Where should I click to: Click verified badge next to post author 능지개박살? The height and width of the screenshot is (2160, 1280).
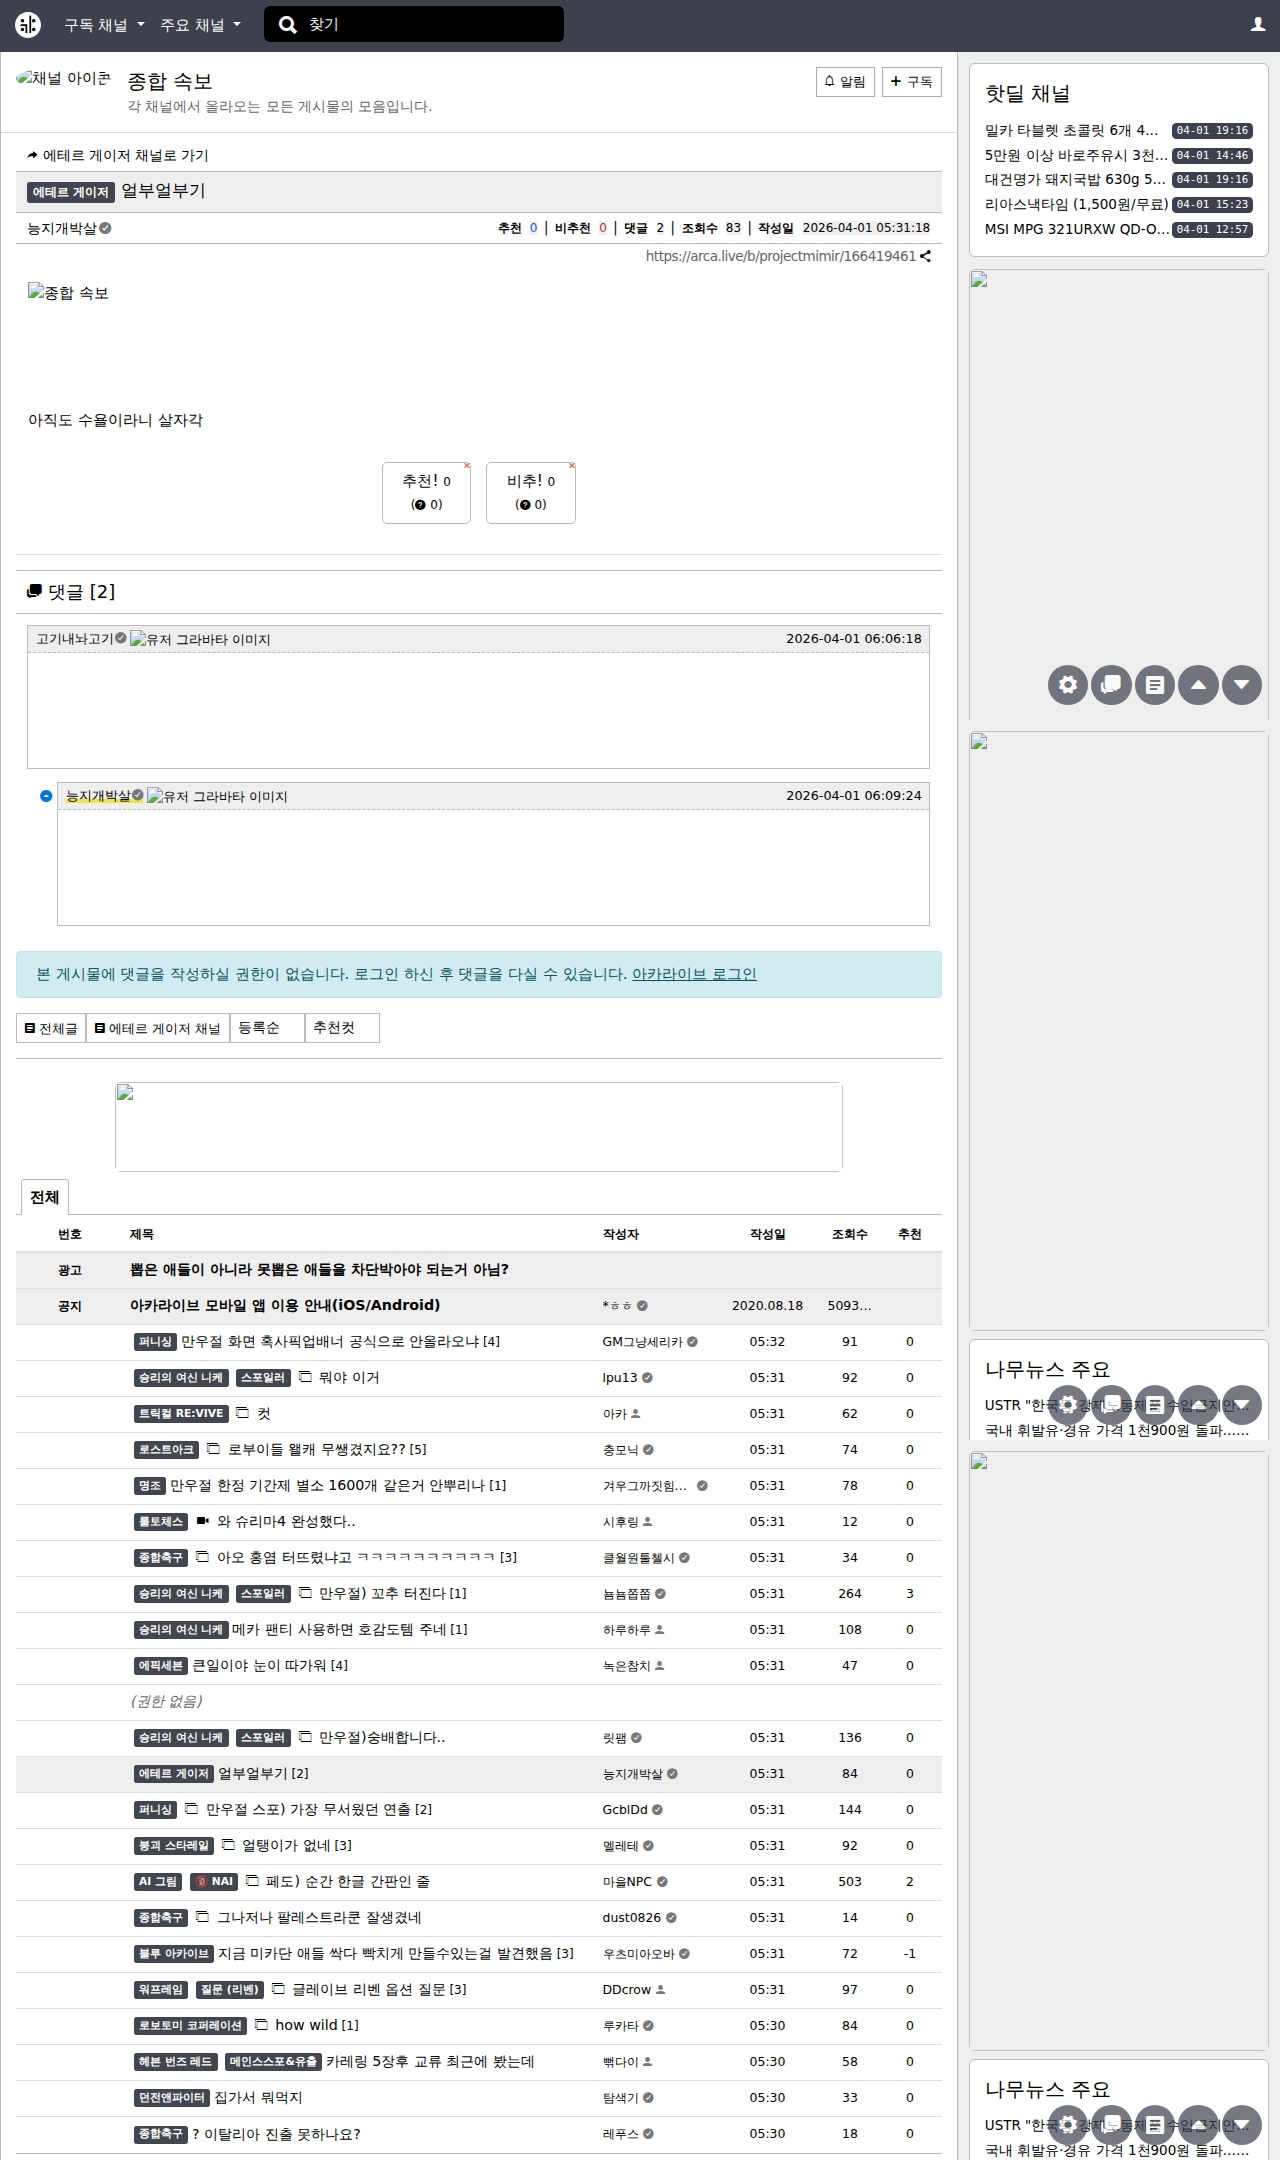105,228
